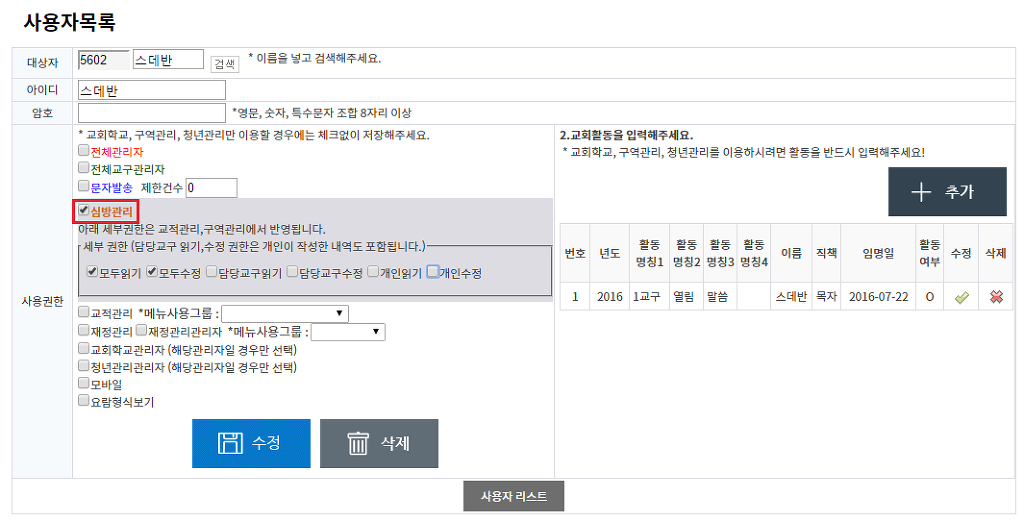
Task: Enable the 전체관리자 checkbox
Action: 84,151
